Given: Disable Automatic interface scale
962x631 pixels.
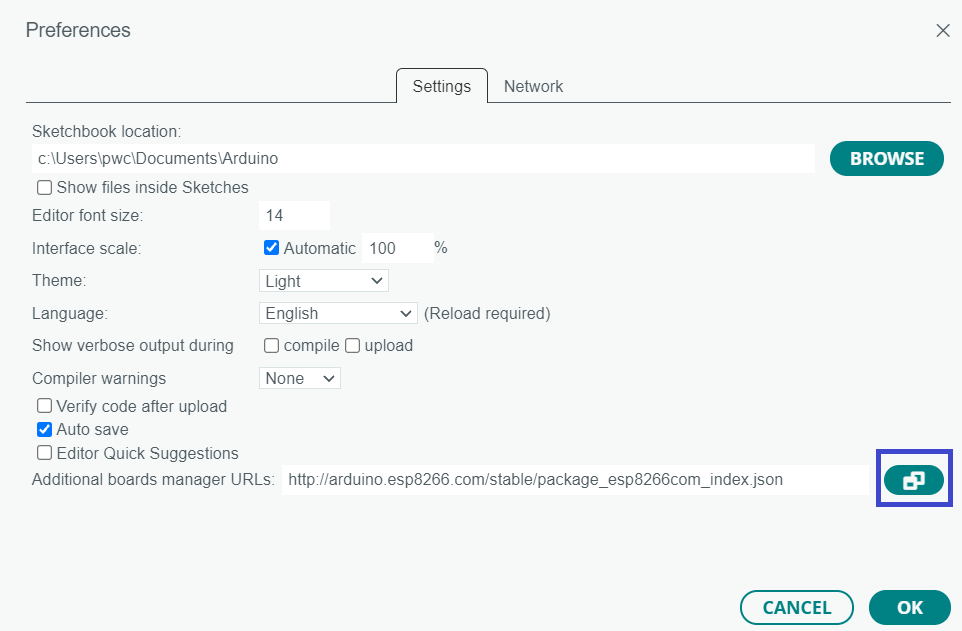Looking at the screenshot, I should point(271,247).
